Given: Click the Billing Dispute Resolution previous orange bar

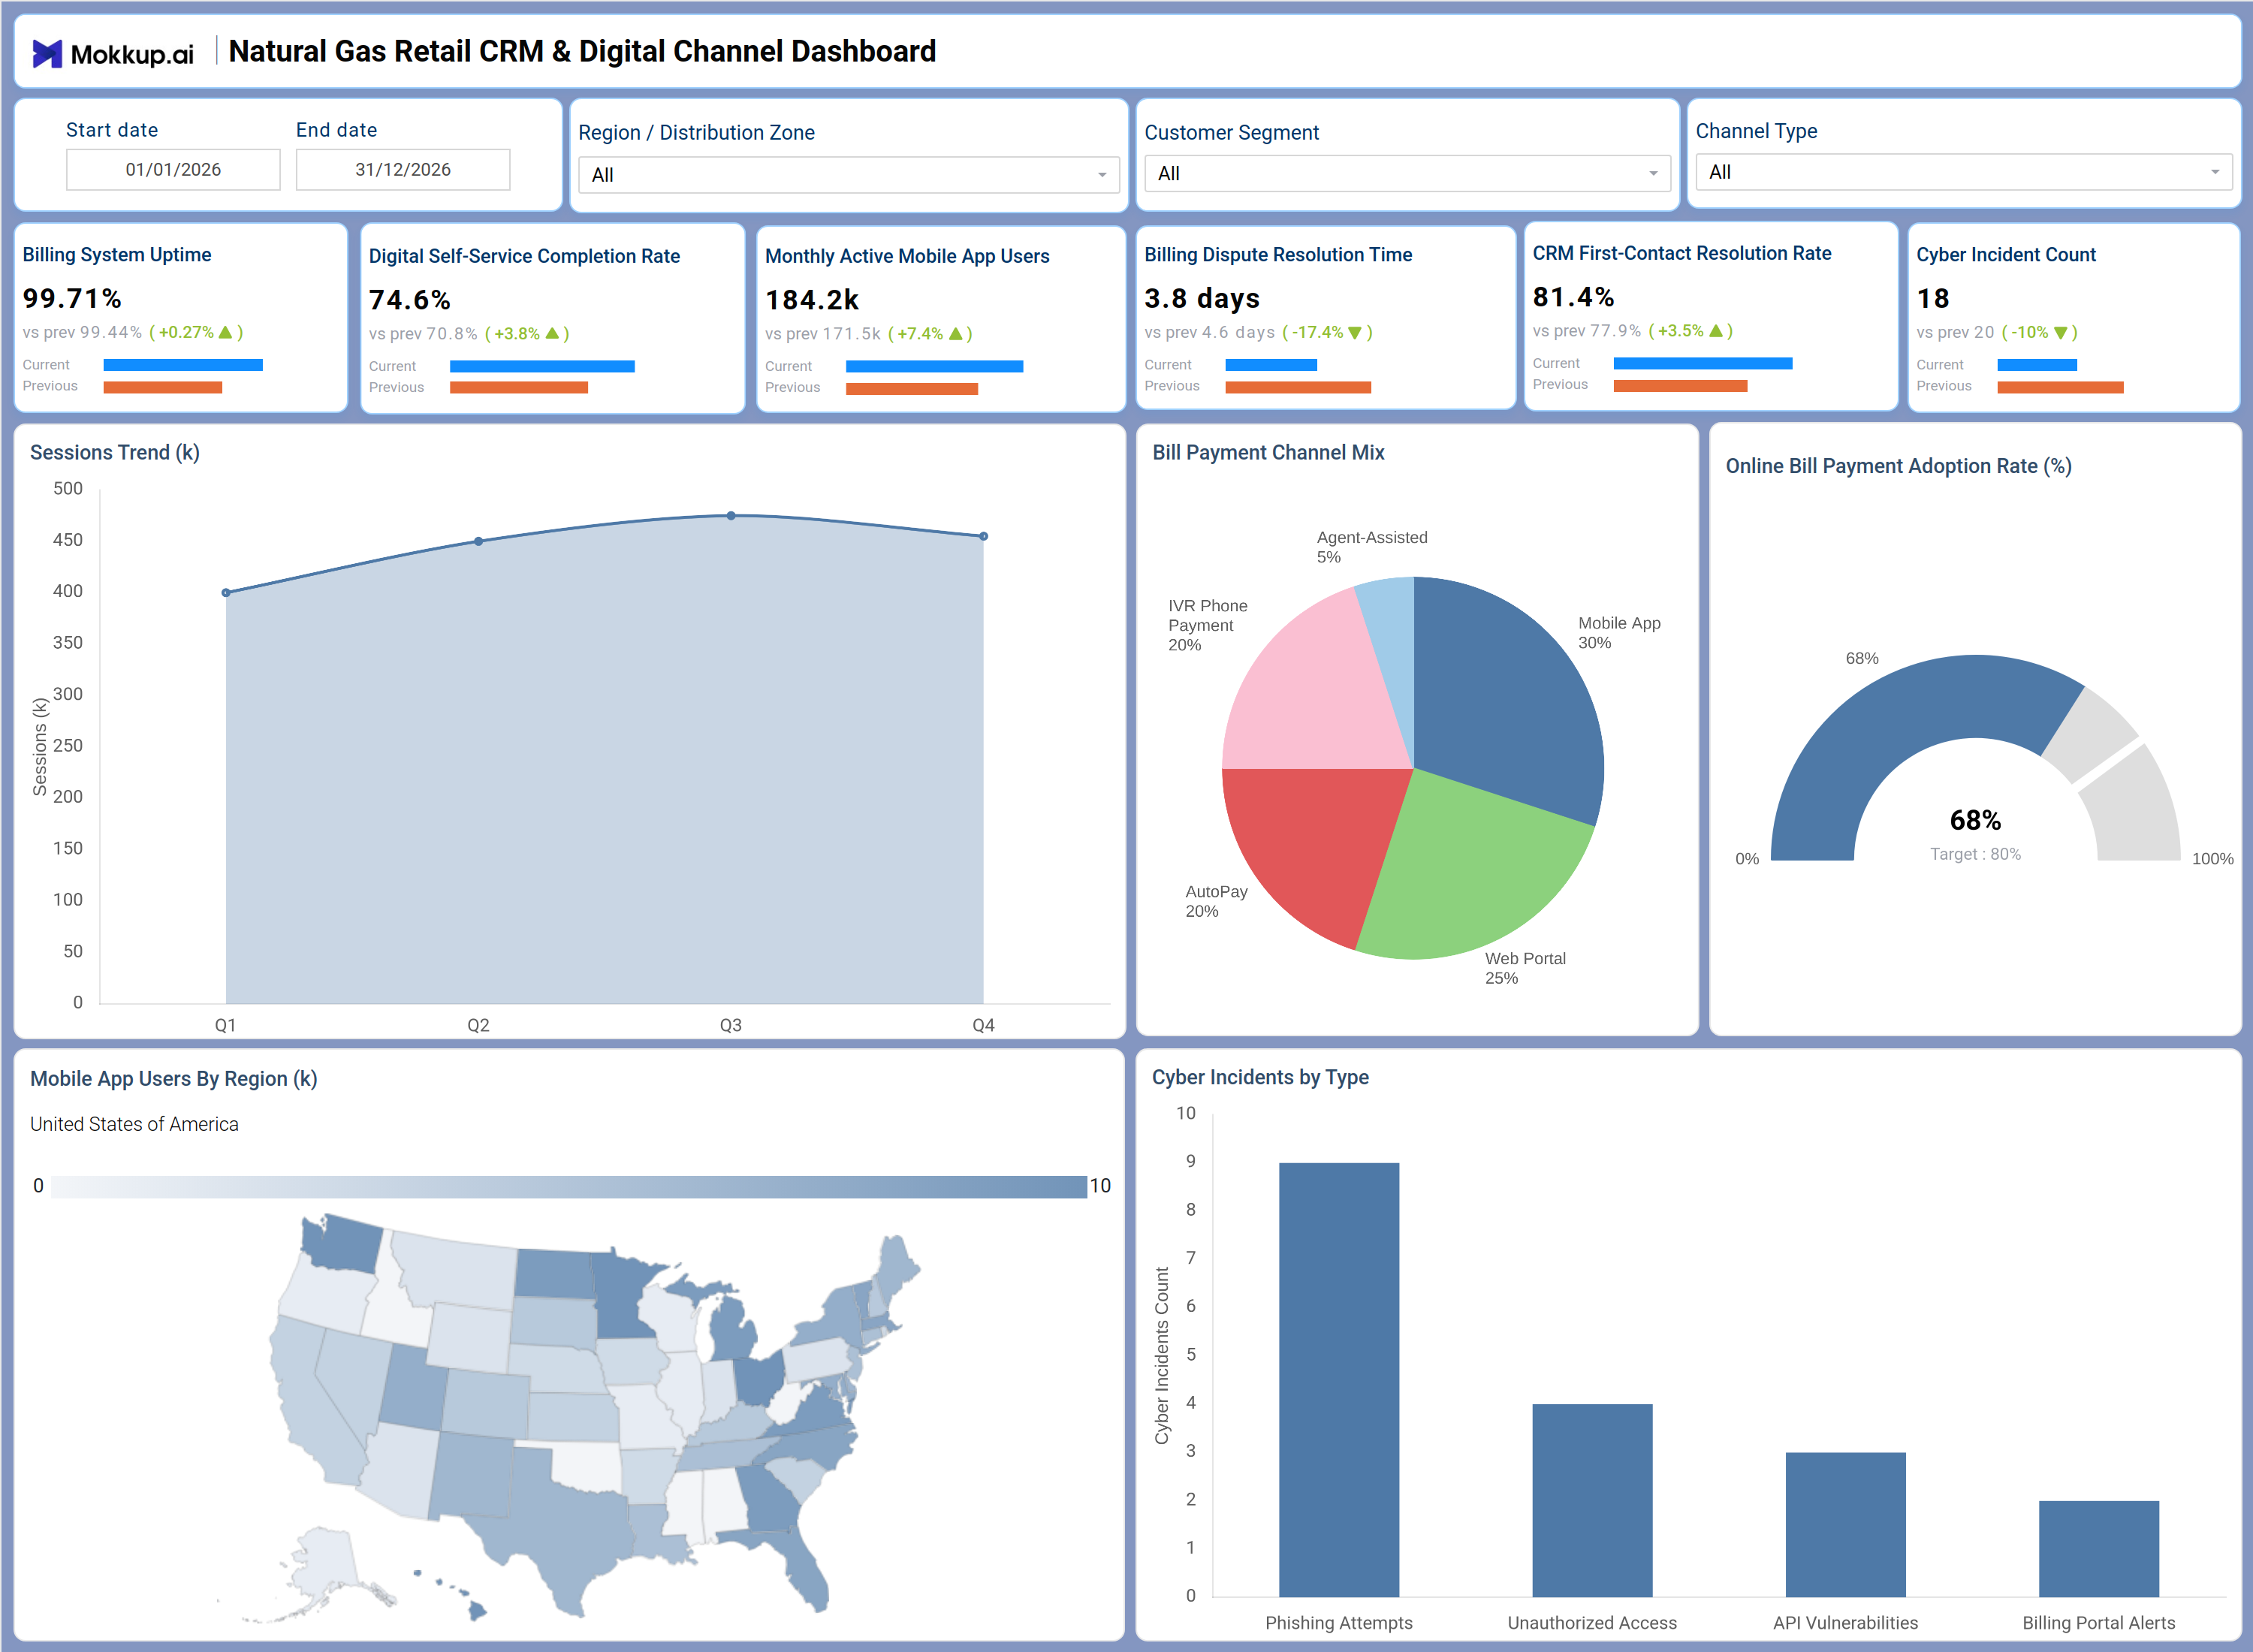Looking at the screenshot, I should click(1298, 387).
